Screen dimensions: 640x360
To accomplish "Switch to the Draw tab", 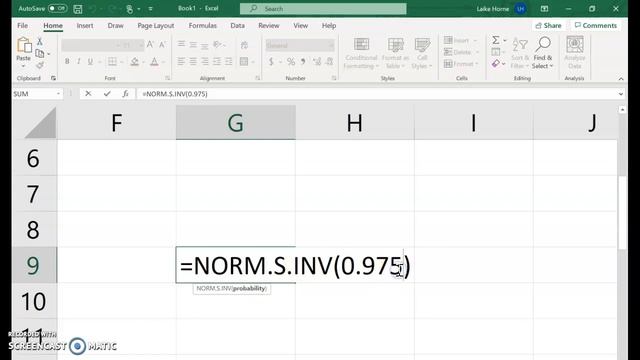I will point(116,26).
